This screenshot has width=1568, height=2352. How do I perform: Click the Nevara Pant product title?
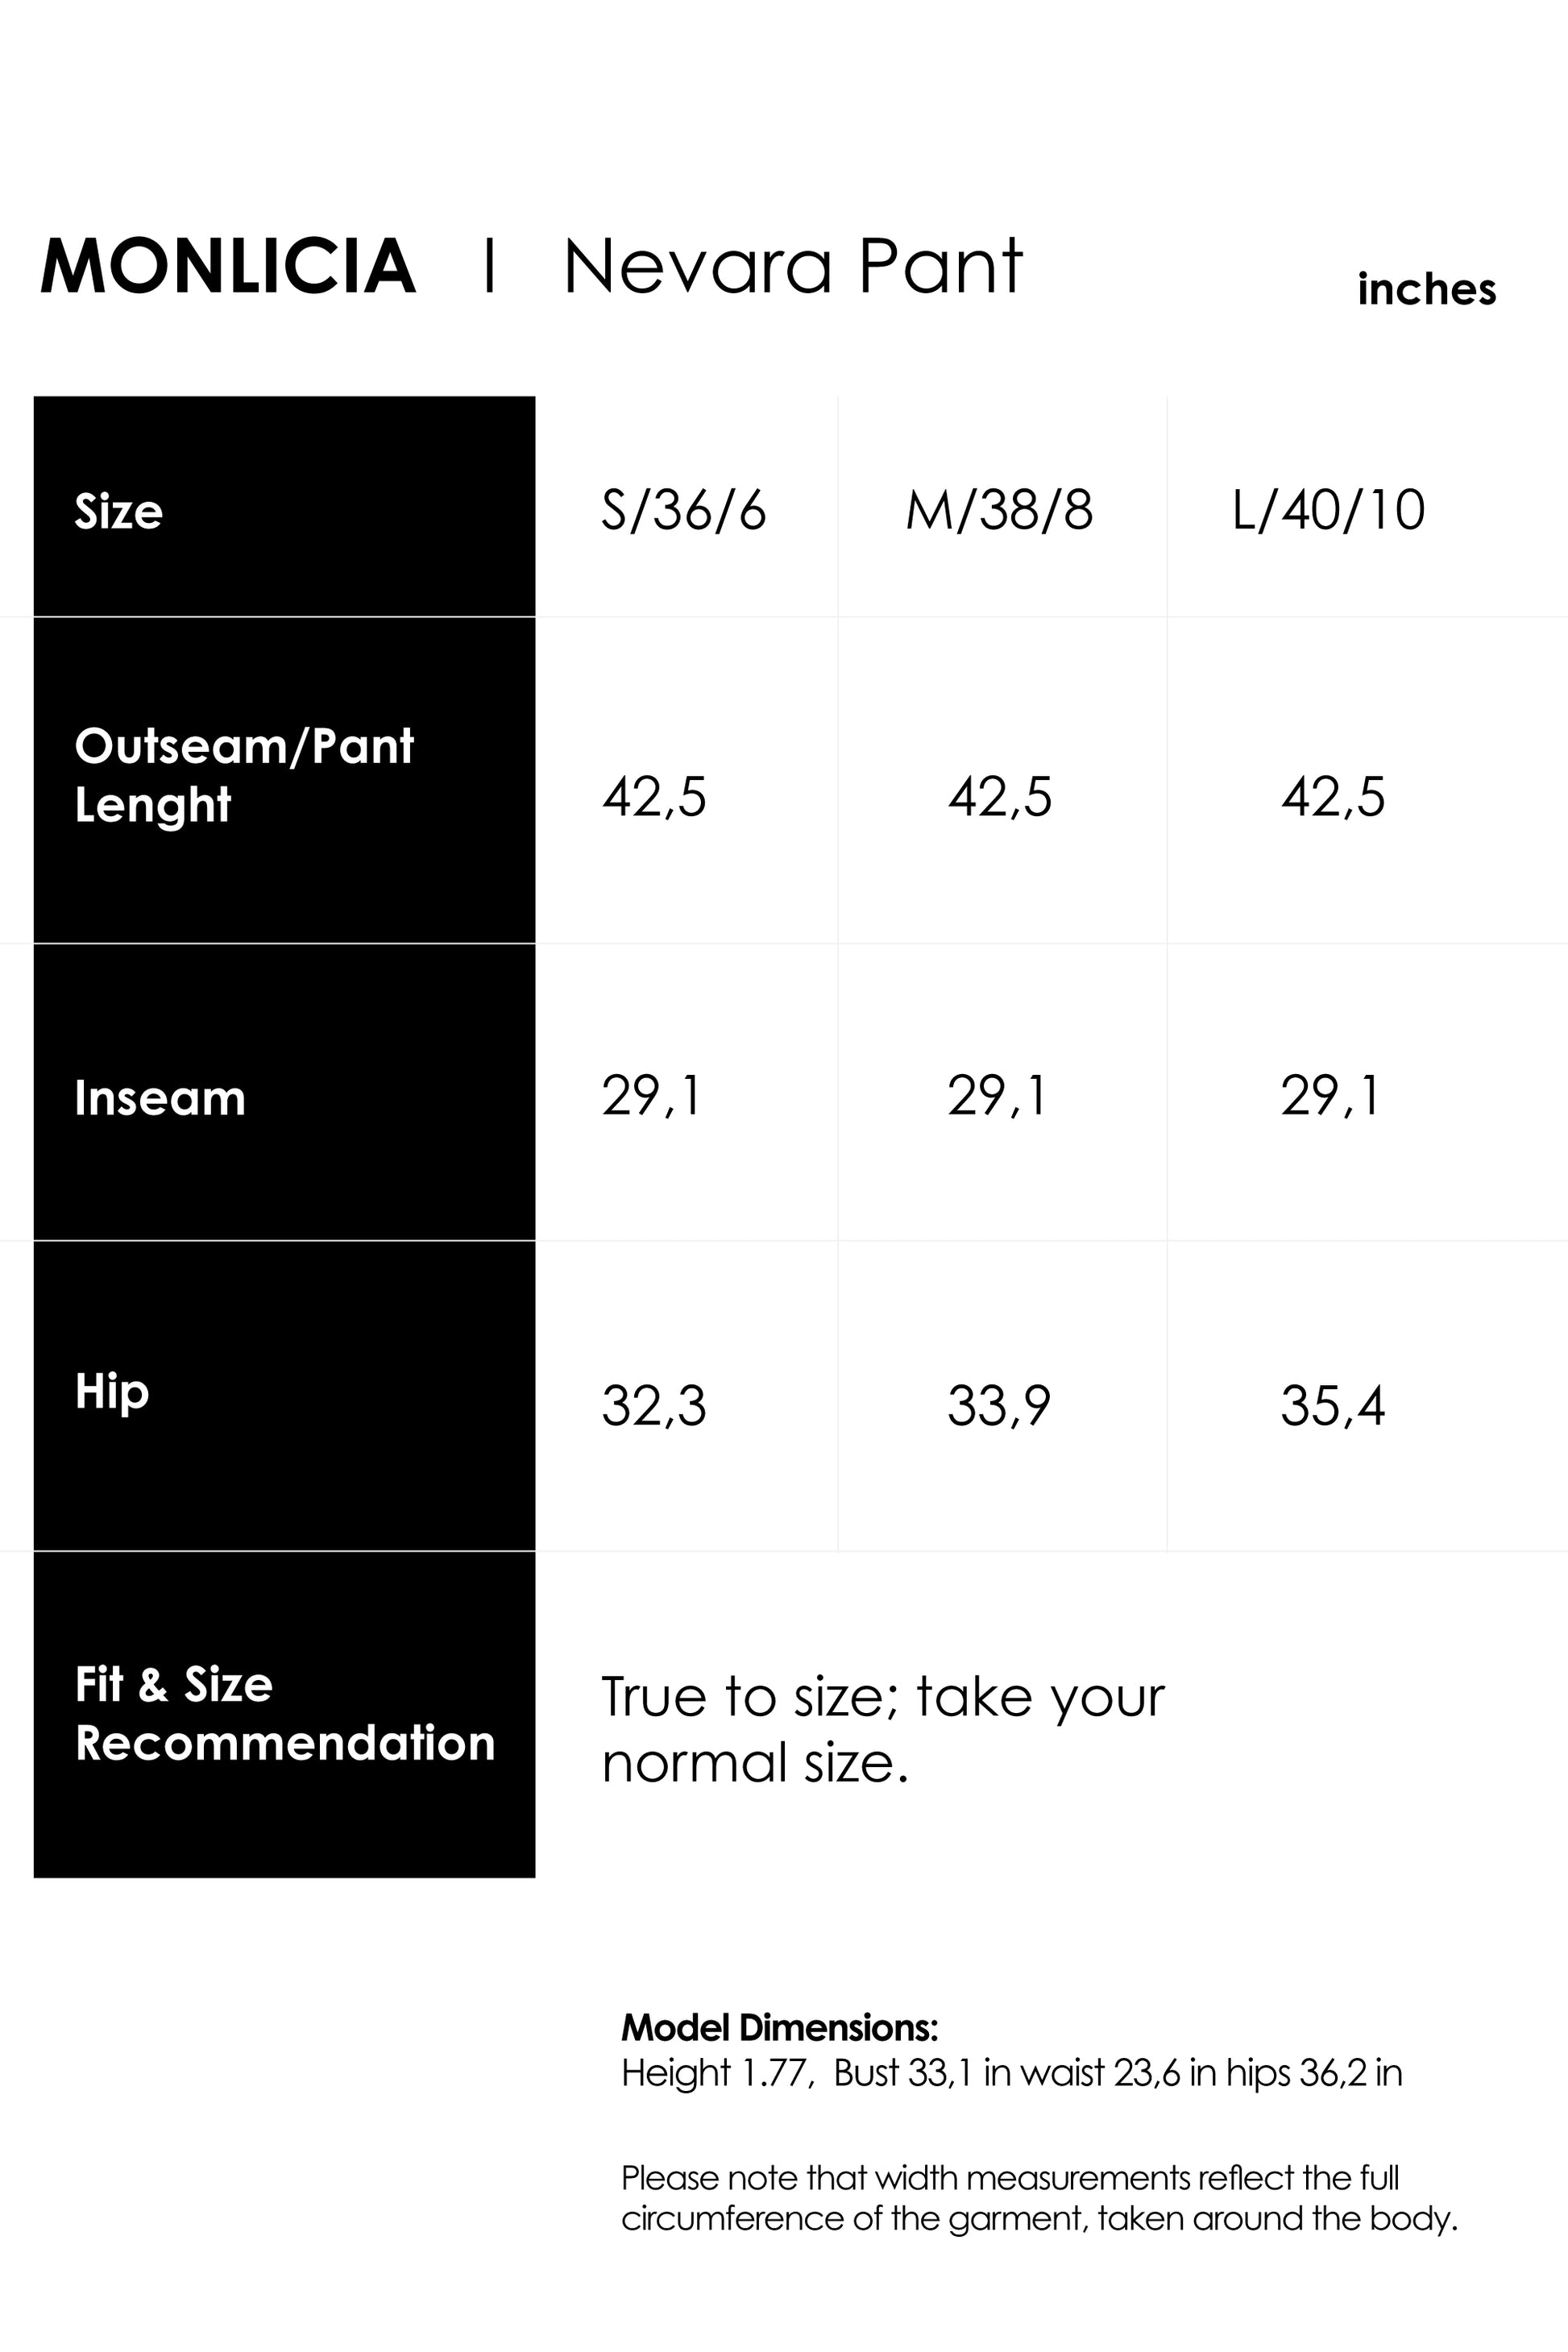792,267
